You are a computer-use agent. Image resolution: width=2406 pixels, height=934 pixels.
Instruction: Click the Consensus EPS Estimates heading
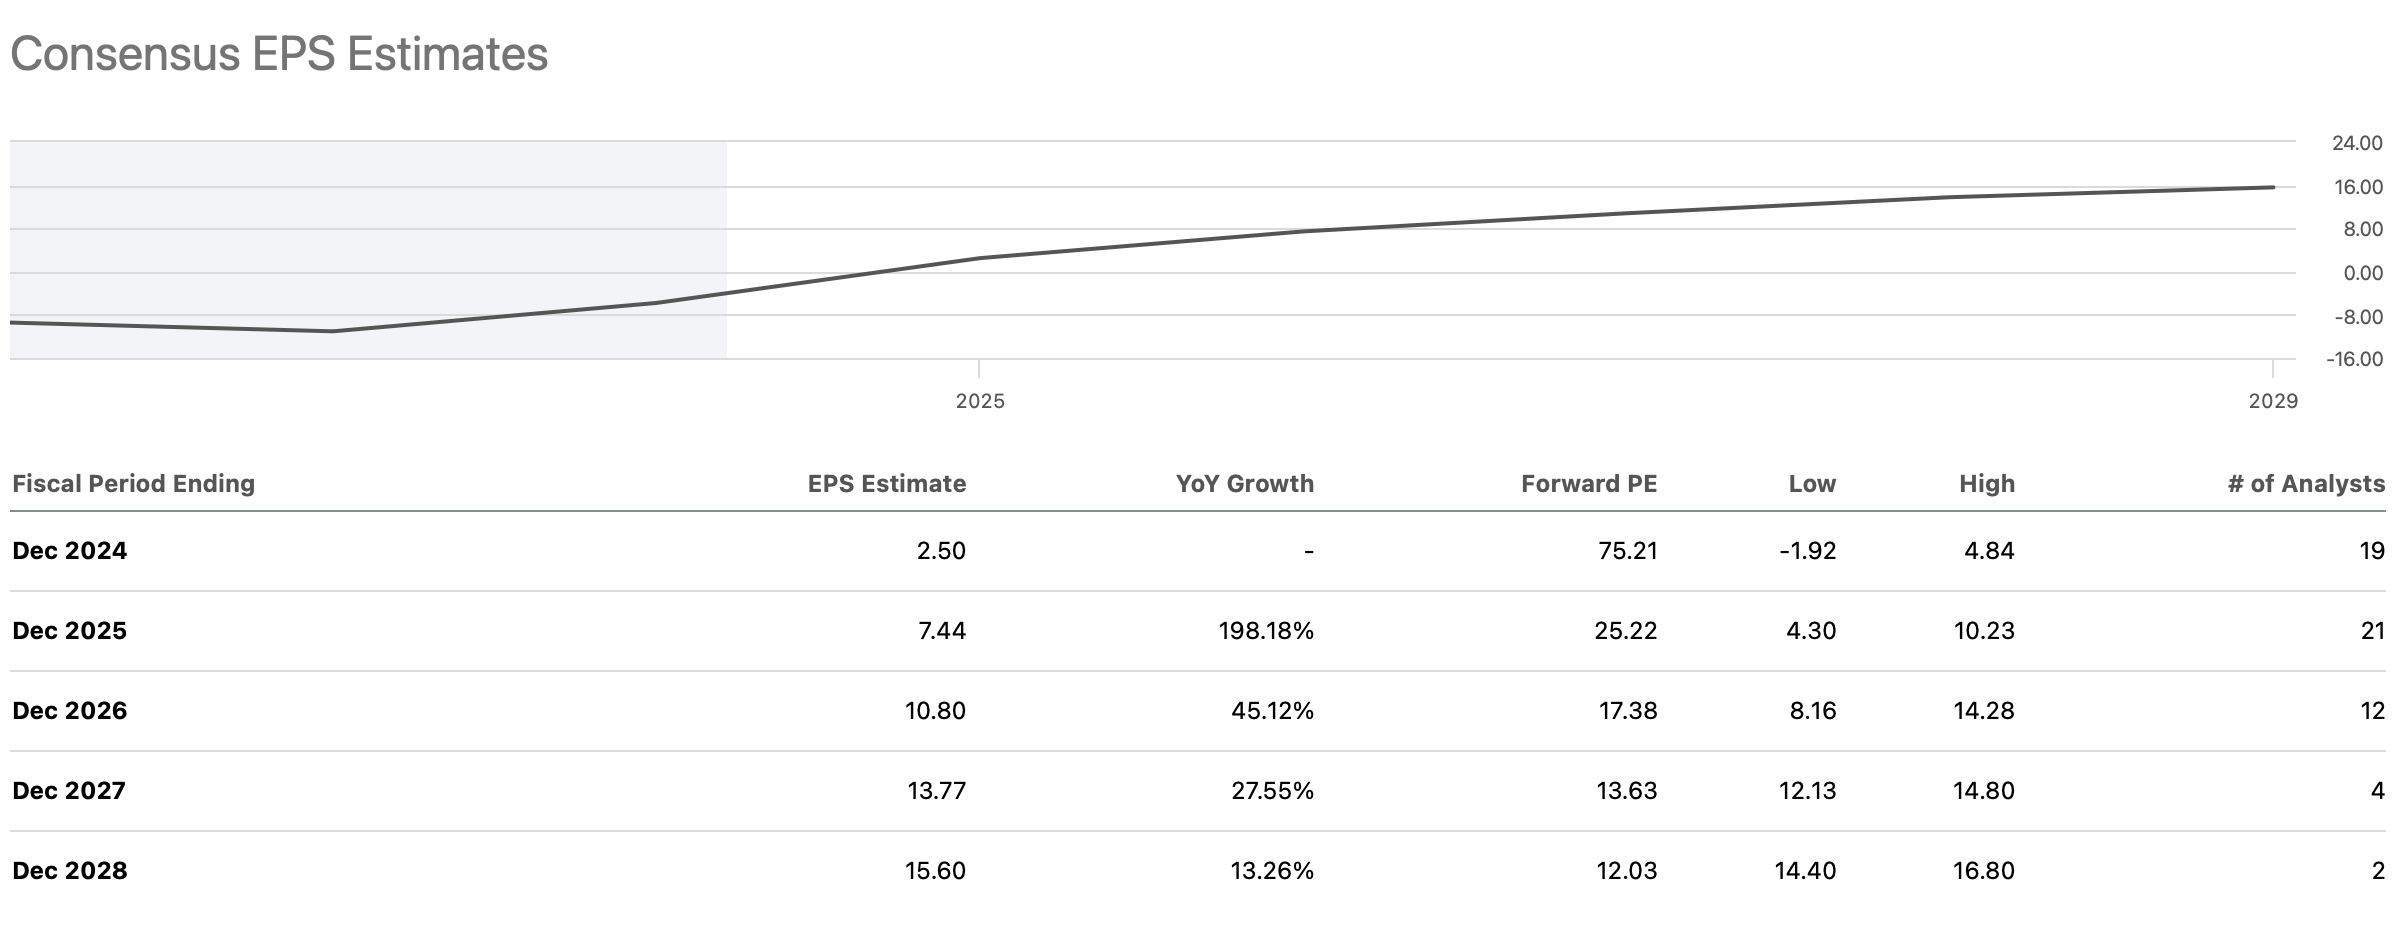[279, 54]
